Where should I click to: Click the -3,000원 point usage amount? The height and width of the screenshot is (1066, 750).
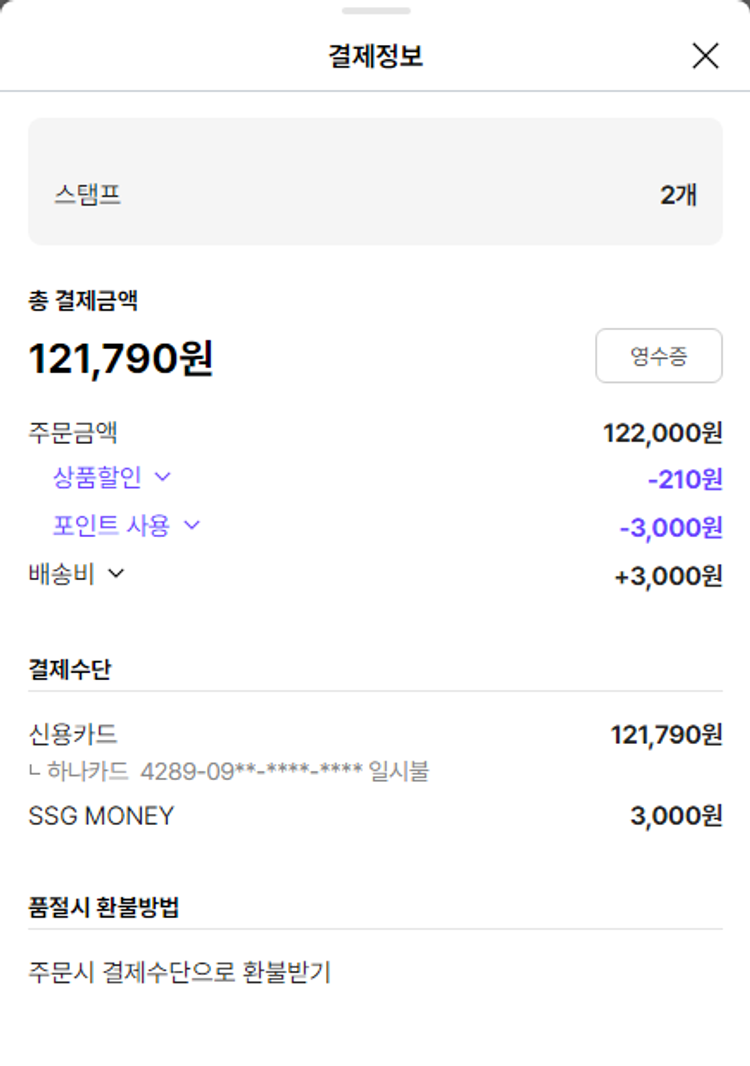(x=670, y=527)
